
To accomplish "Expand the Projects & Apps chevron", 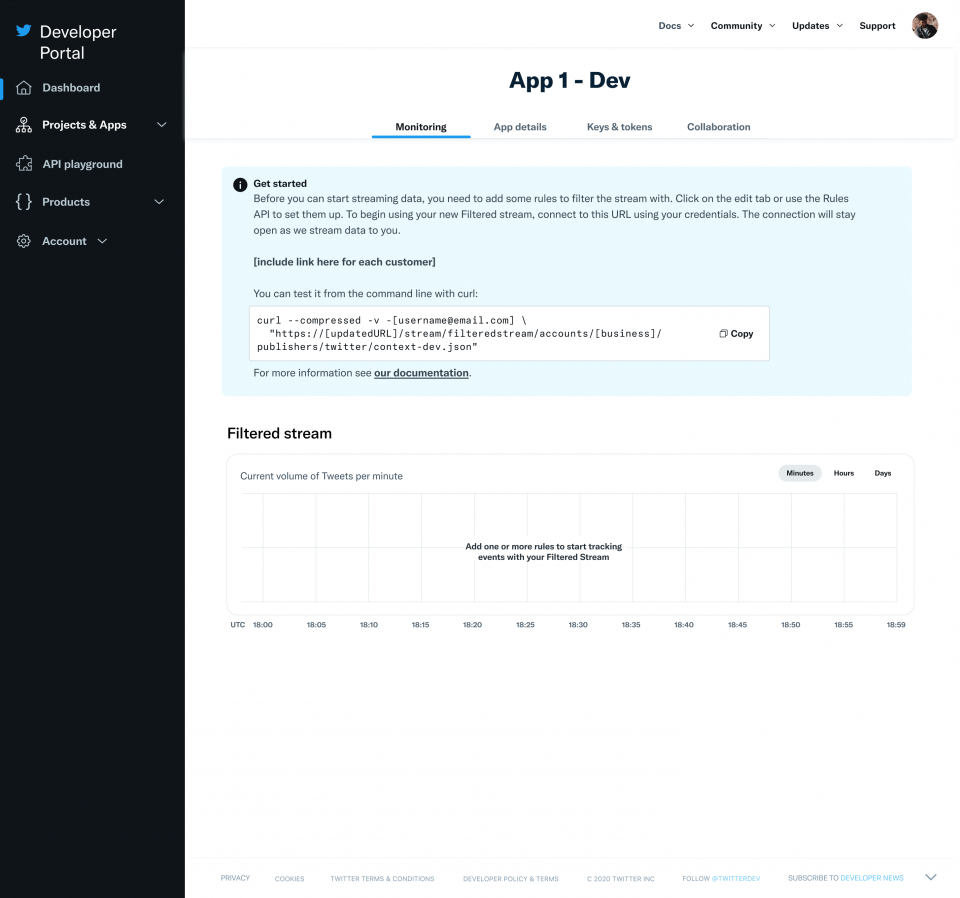I will pos(162,125).
